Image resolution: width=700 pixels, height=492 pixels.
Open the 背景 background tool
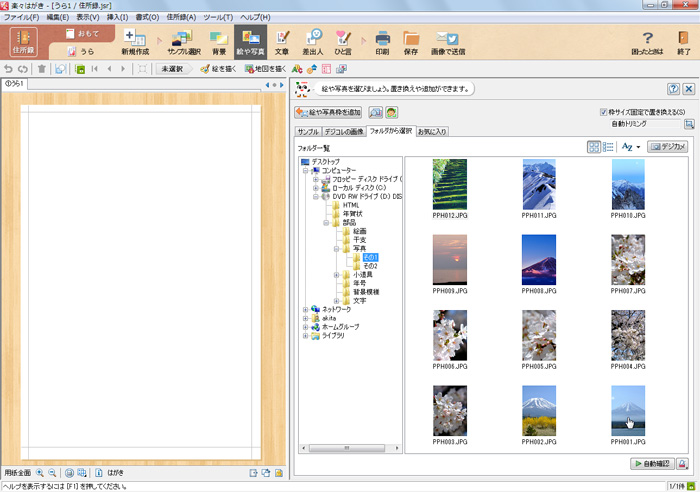tap(219, 41)
